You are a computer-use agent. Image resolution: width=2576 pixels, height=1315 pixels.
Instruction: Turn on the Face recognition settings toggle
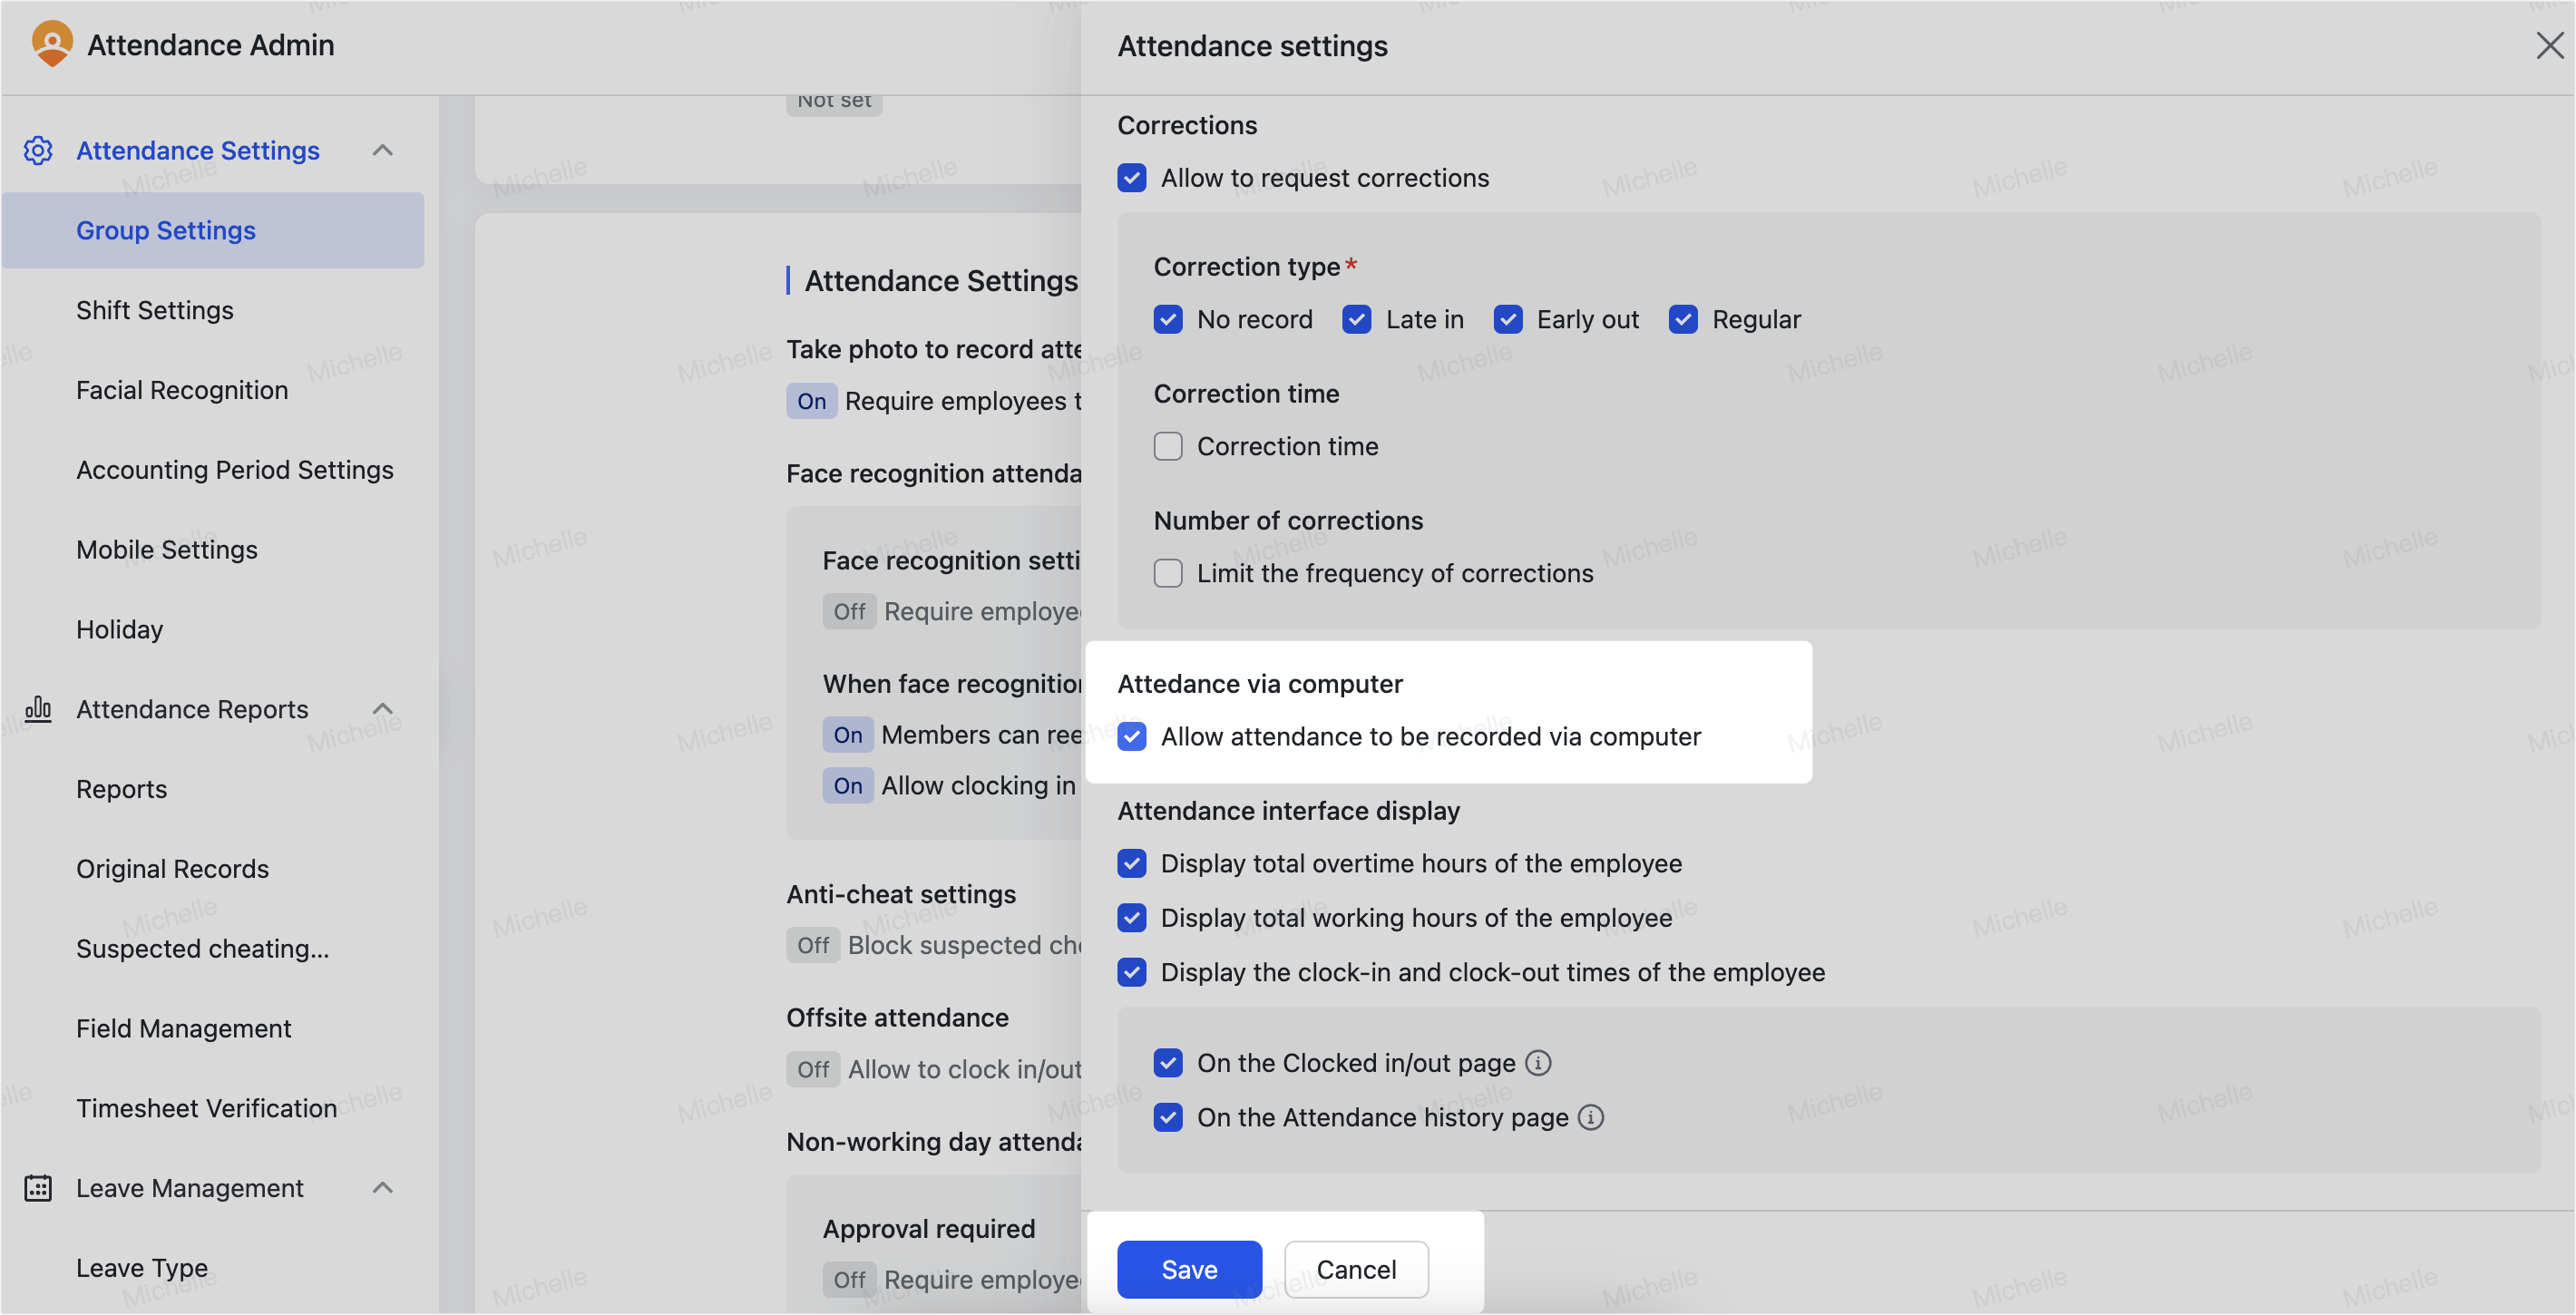849,611
